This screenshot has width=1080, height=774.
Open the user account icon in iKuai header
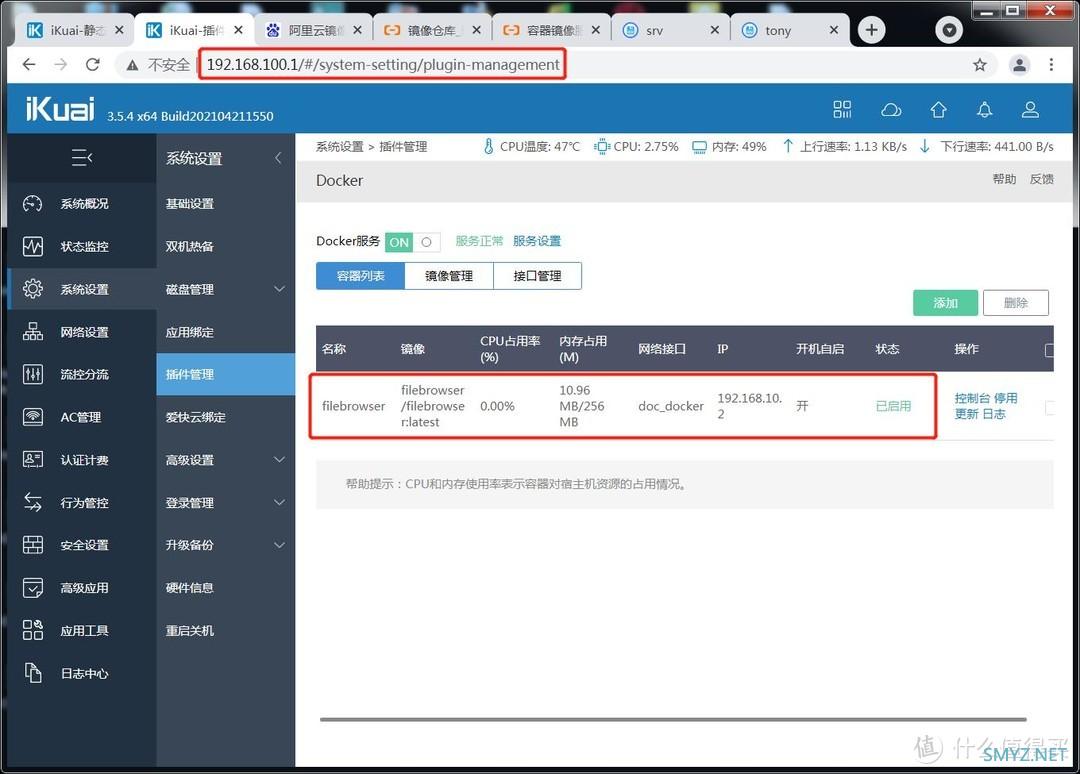[1030, 109]
